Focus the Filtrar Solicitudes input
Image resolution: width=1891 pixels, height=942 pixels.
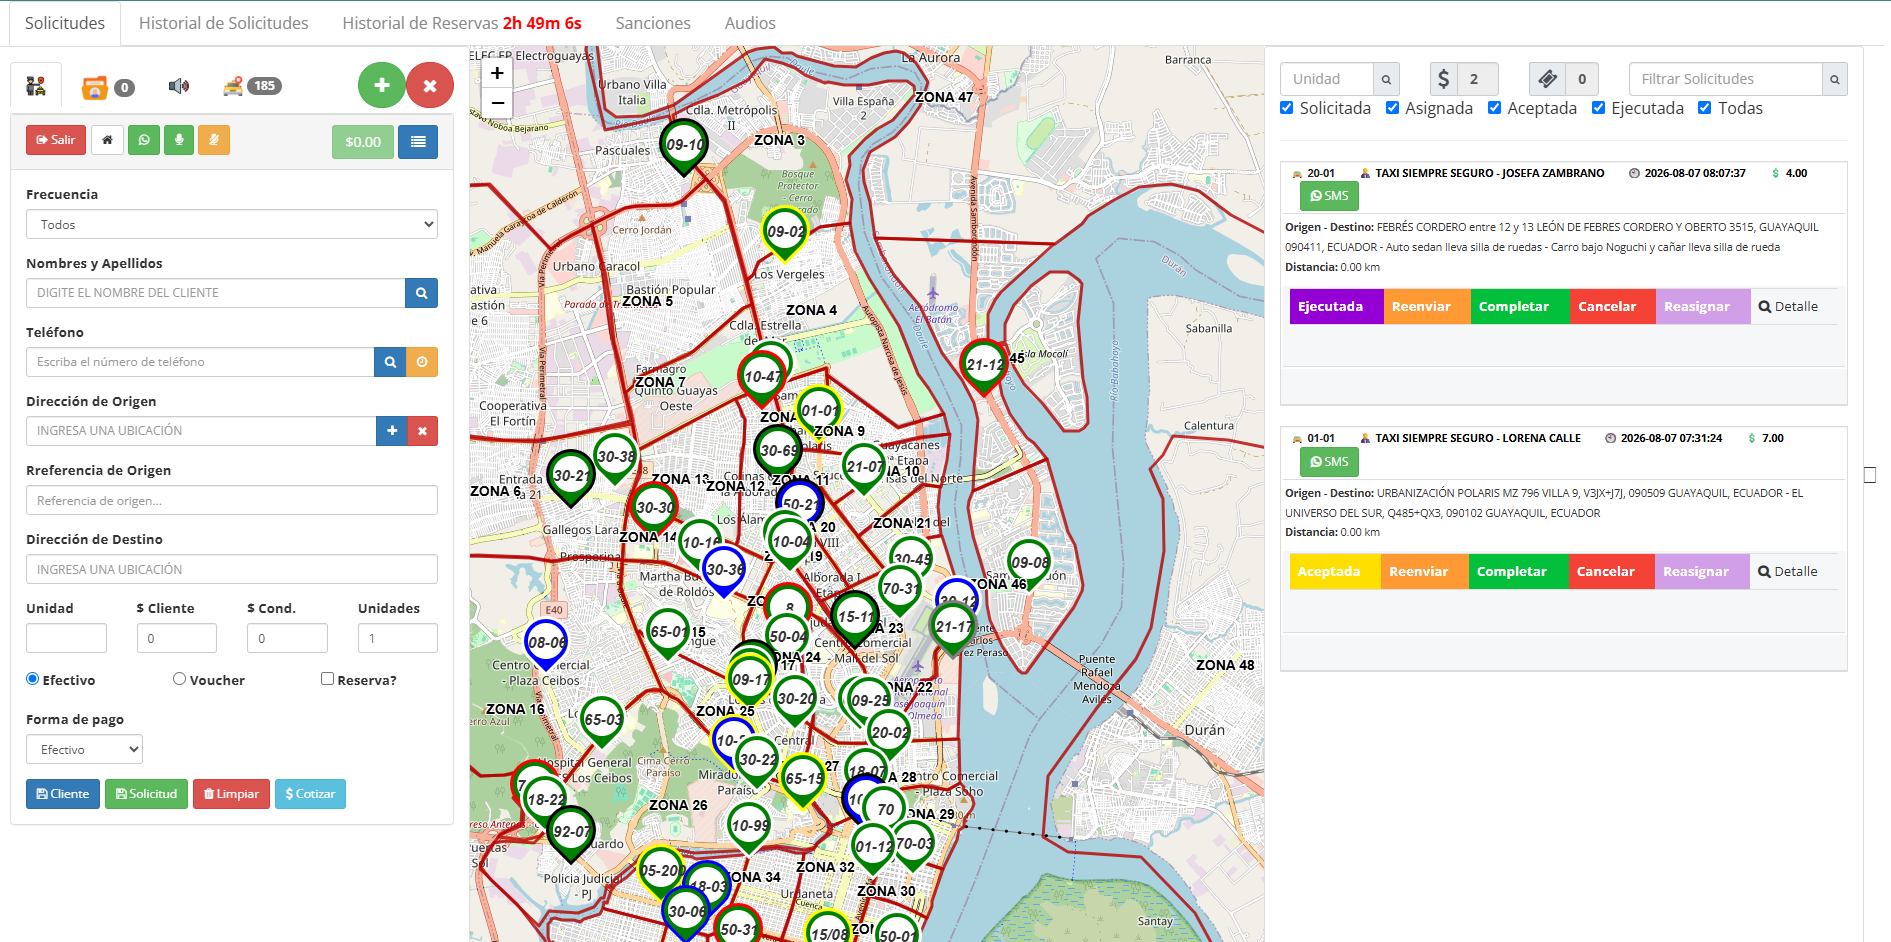[x=1725, y=79]
